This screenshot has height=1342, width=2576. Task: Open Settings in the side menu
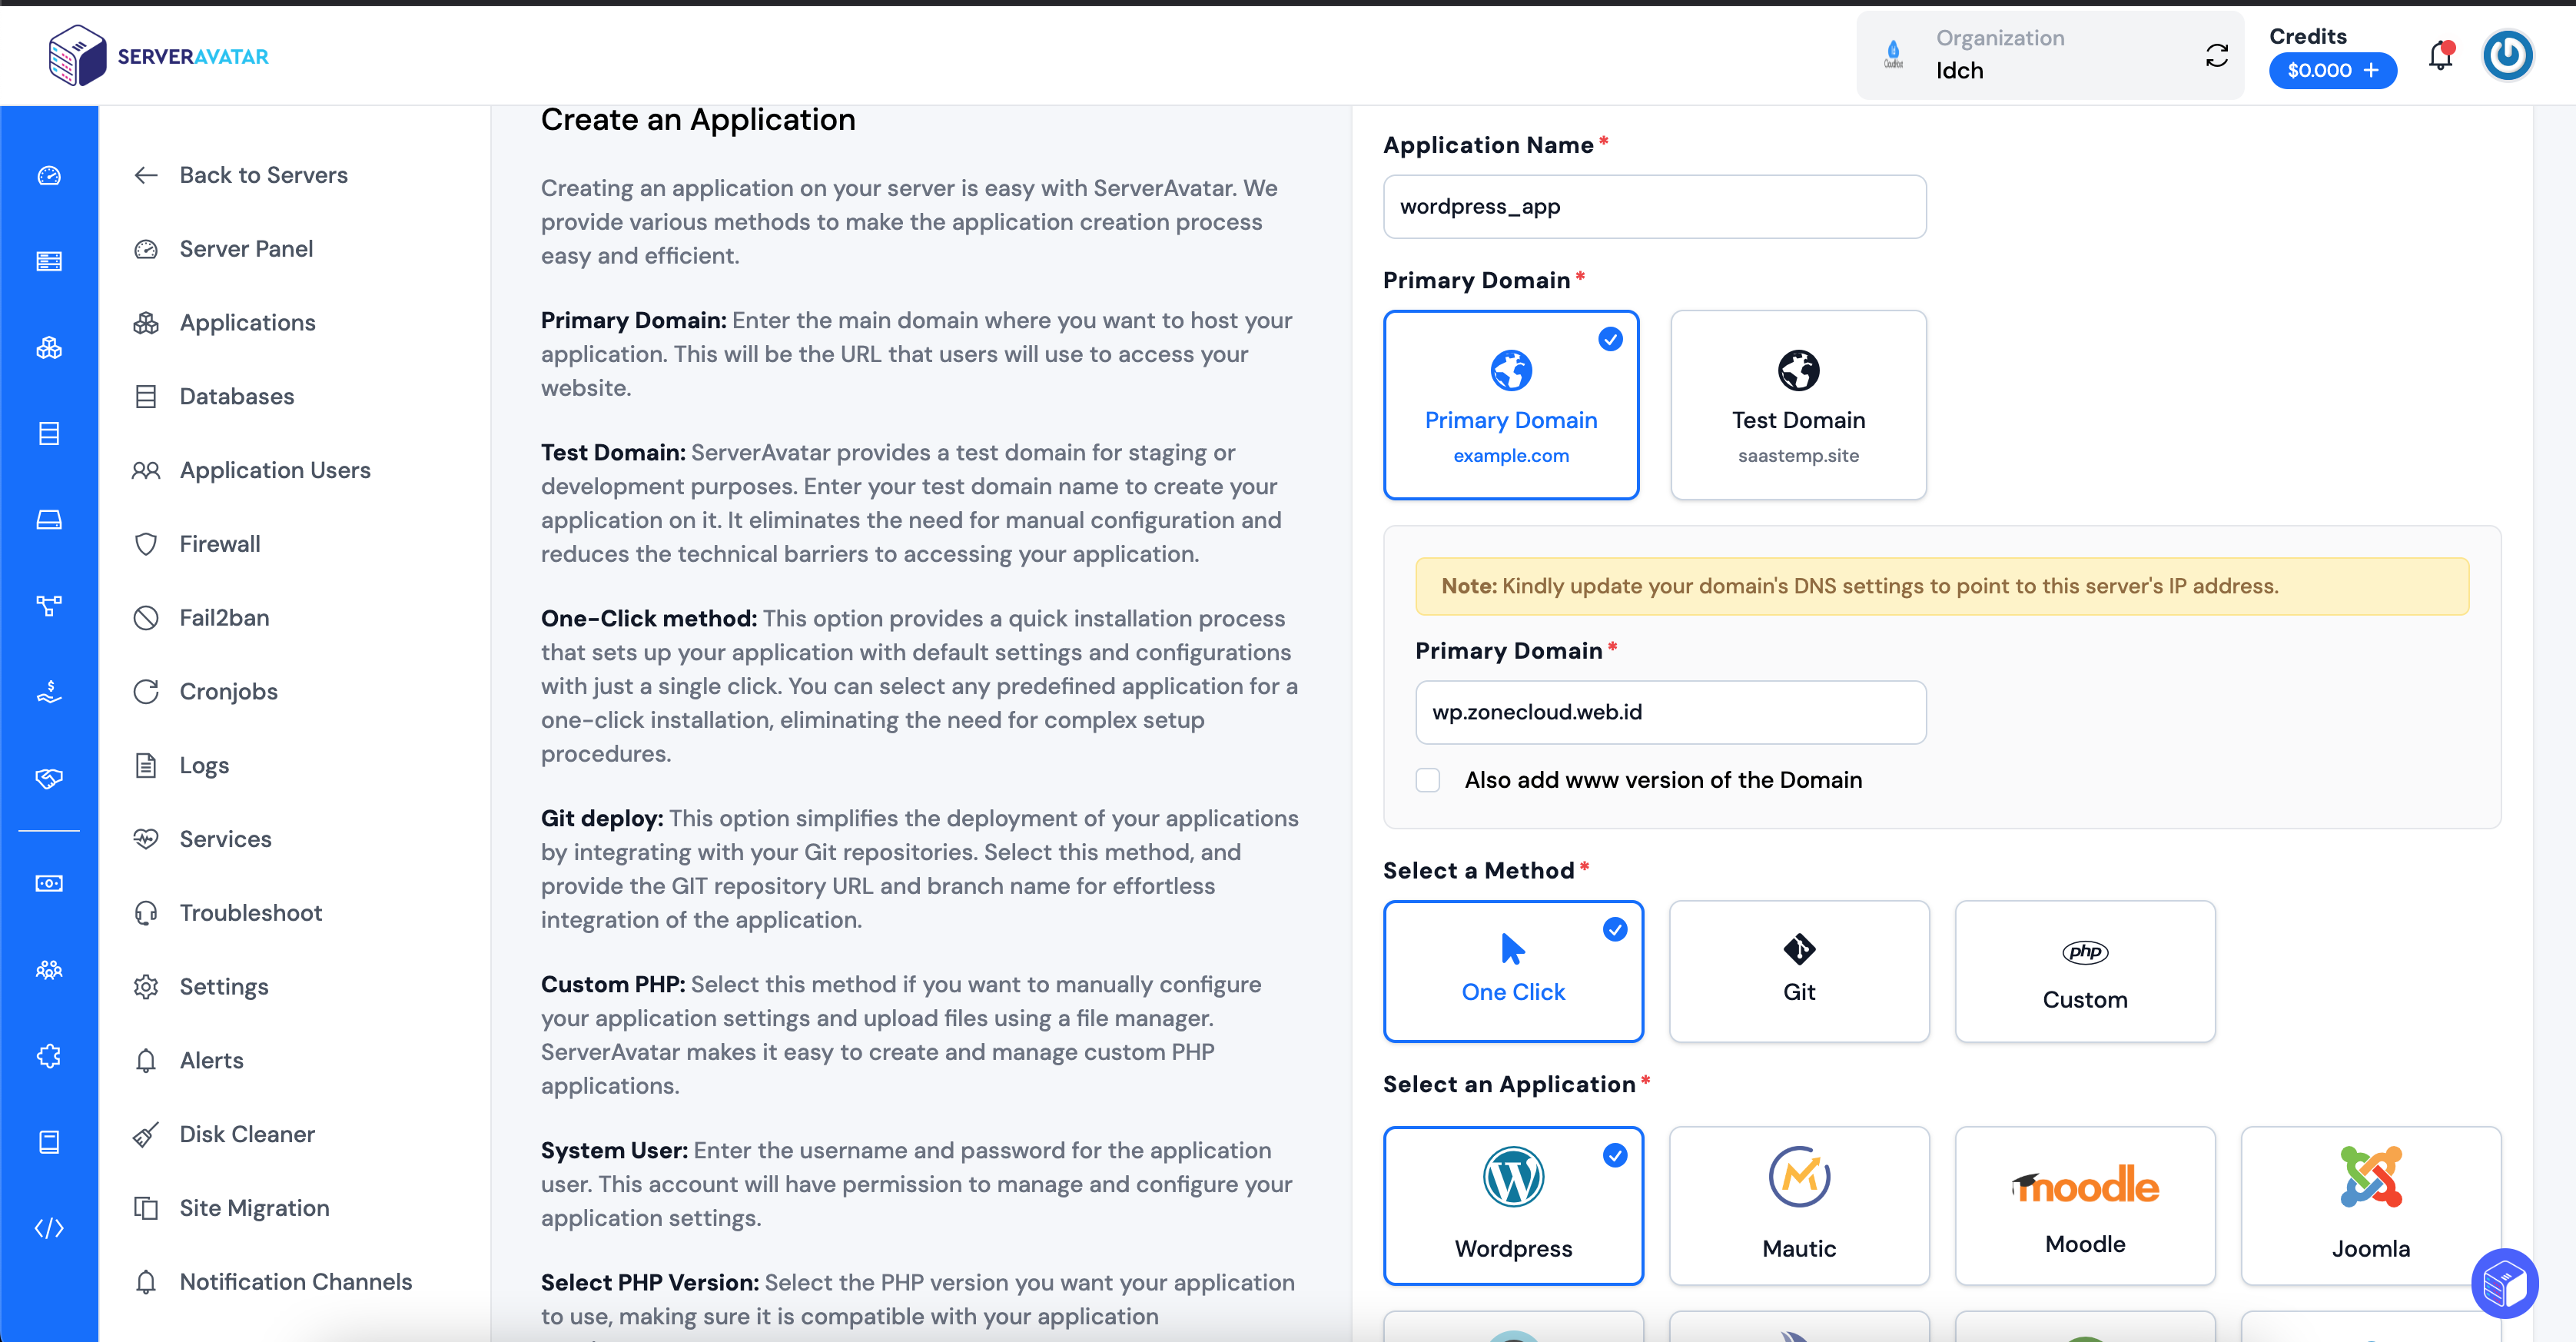(x=201, y=987)
